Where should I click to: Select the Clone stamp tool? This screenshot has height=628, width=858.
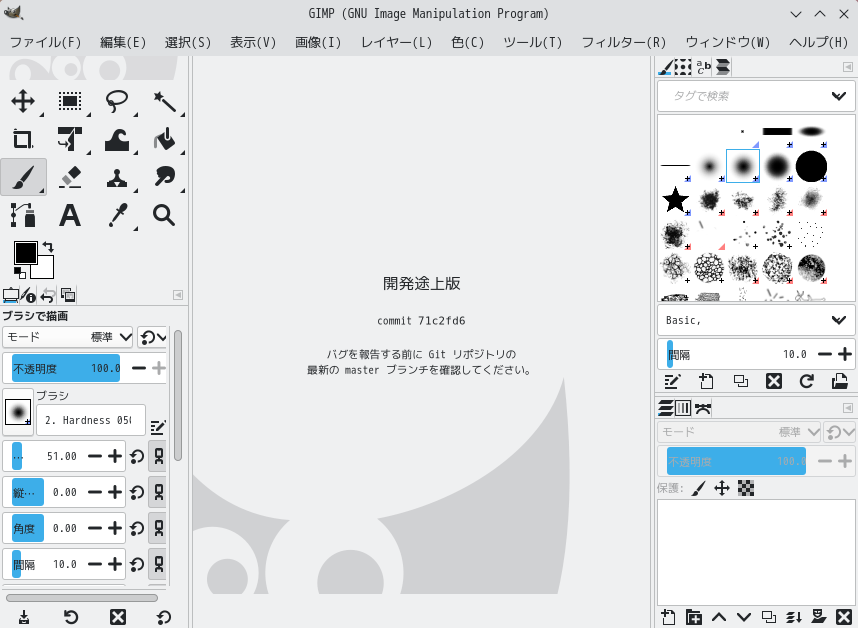point(117,177)
